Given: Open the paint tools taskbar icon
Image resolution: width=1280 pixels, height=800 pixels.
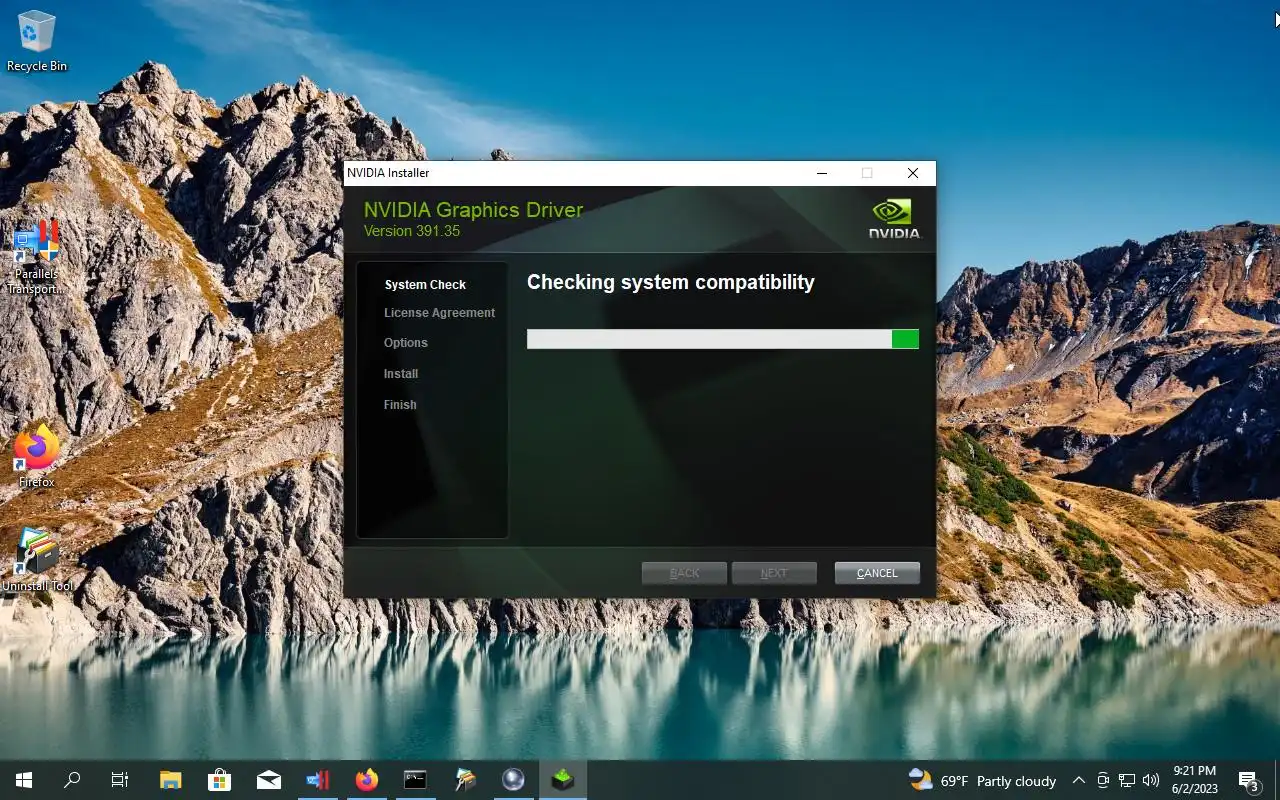Looking at the screenshot, I should click(x=465, y=780).
